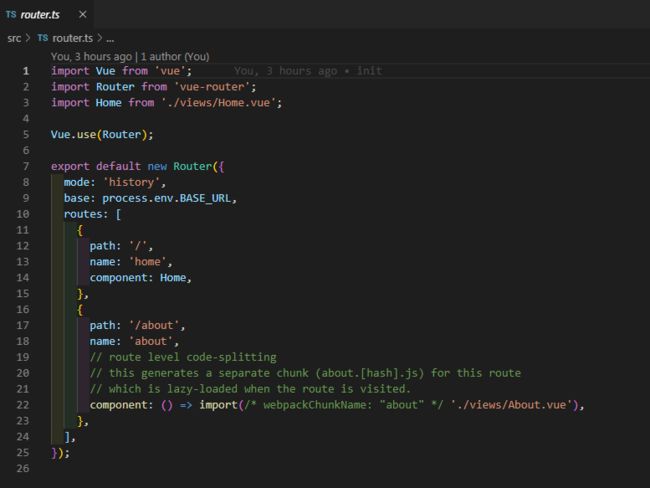This screenshot has height=488, width=650.
Task: Click the 'home' name string
Action: click(x=148, y=262)
